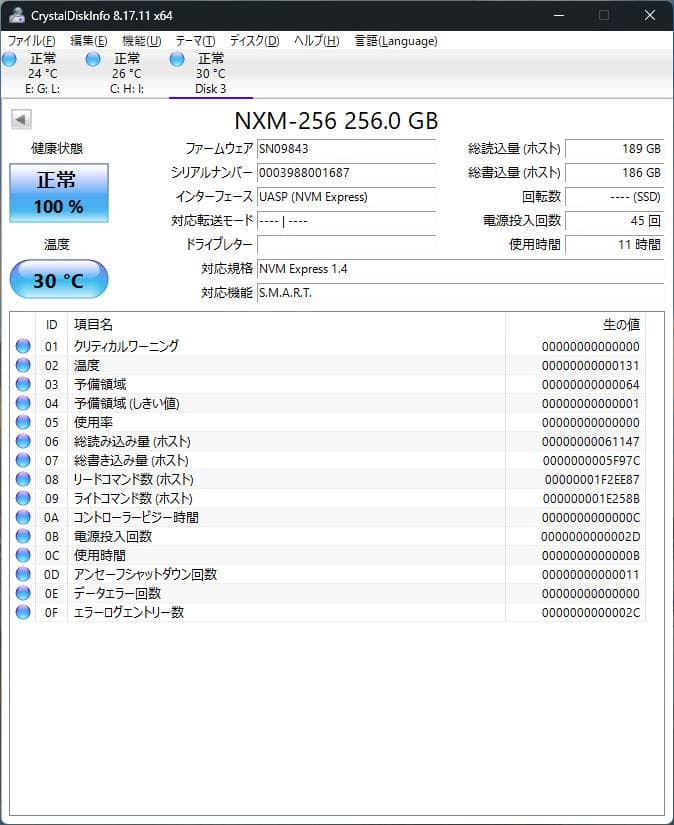Click status orb for 04 予備領域 (しきい値)
674x825 pixels.
(x=23, y=403)
